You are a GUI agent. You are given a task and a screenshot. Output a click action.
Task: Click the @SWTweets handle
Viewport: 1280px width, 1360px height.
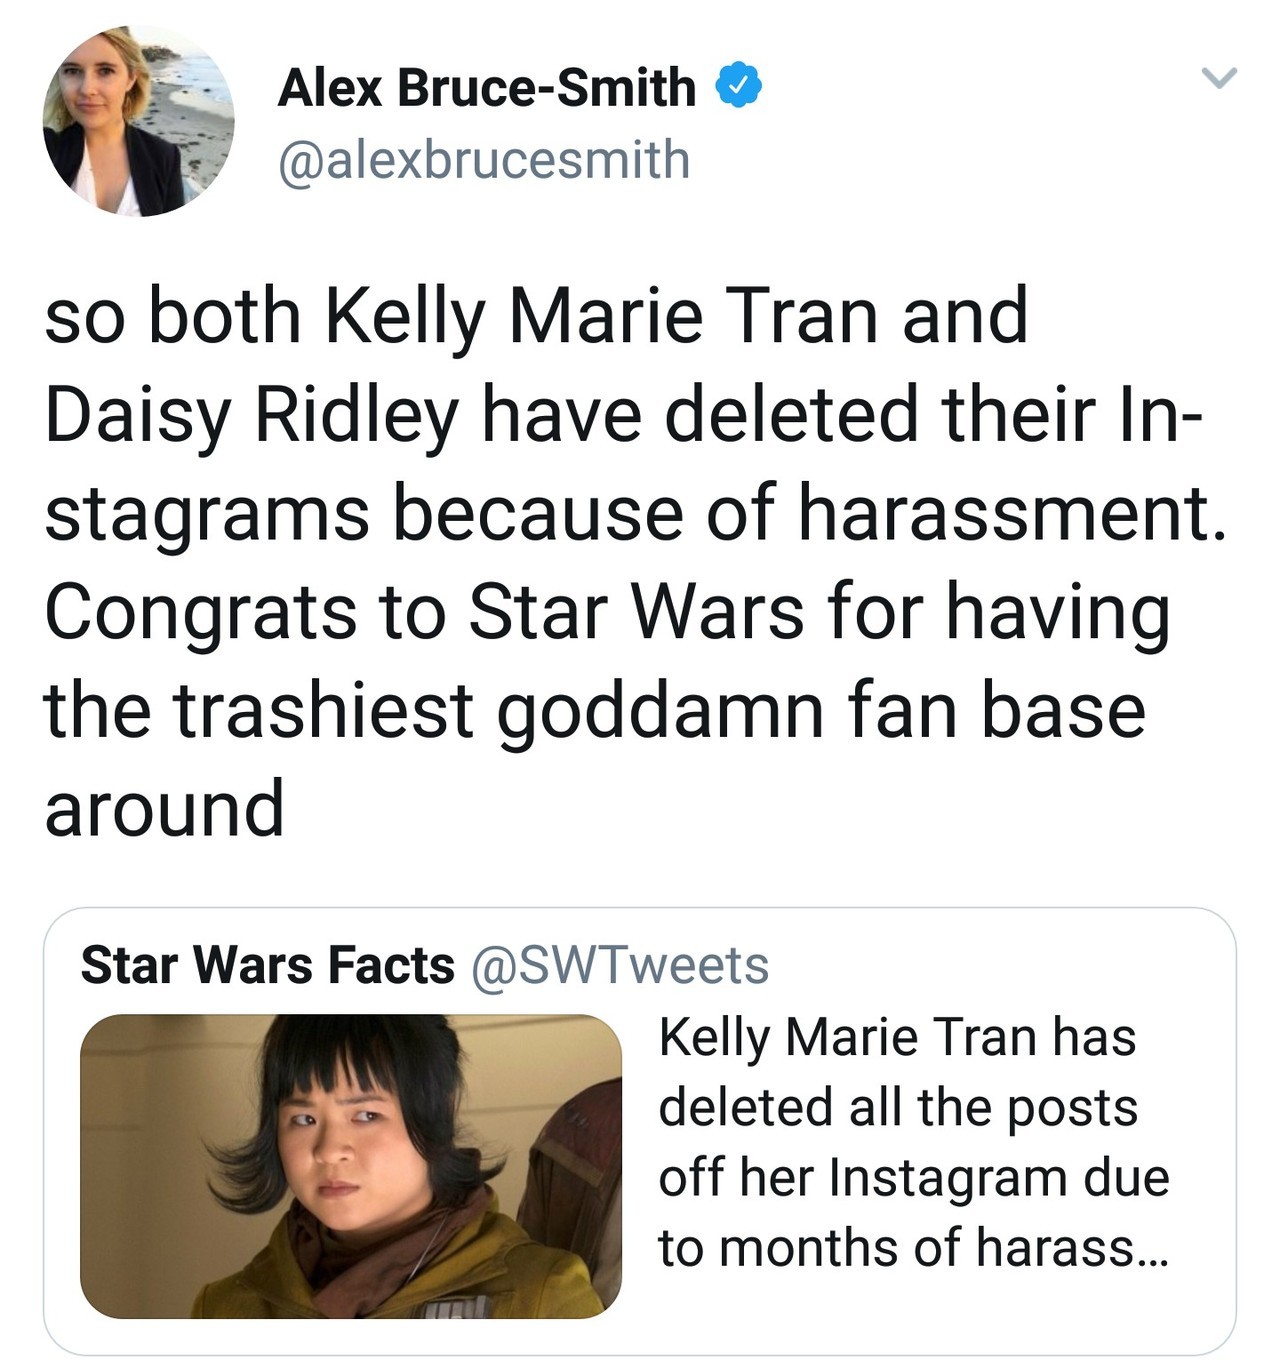click(619, 965)
